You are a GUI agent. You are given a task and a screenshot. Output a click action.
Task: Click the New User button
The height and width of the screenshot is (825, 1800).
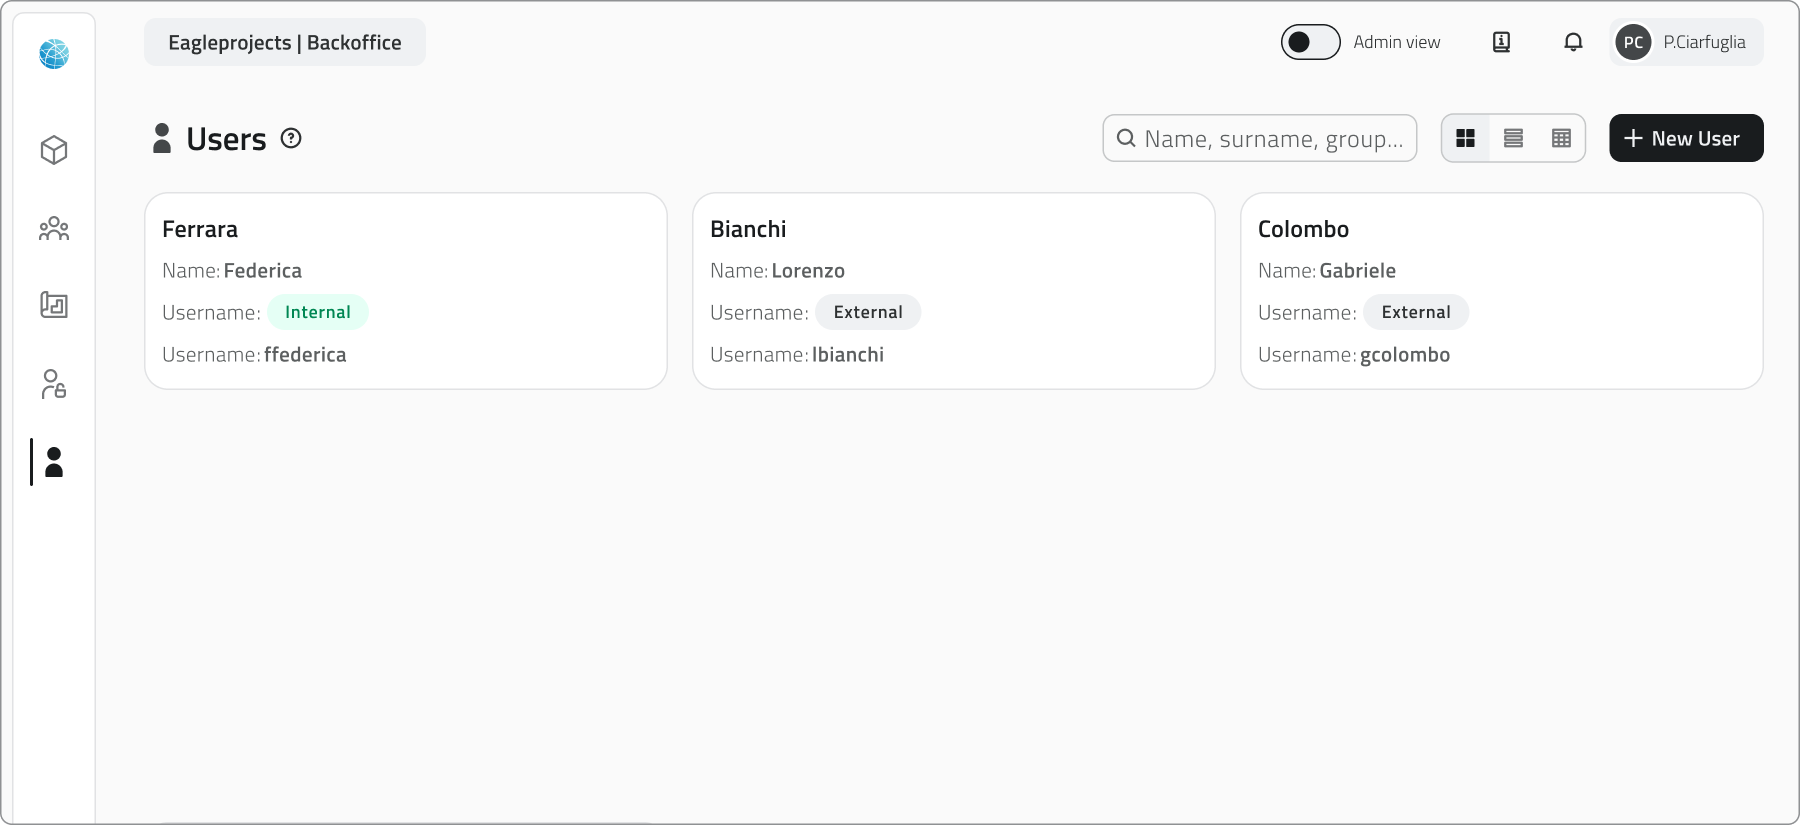[1686, 138]
